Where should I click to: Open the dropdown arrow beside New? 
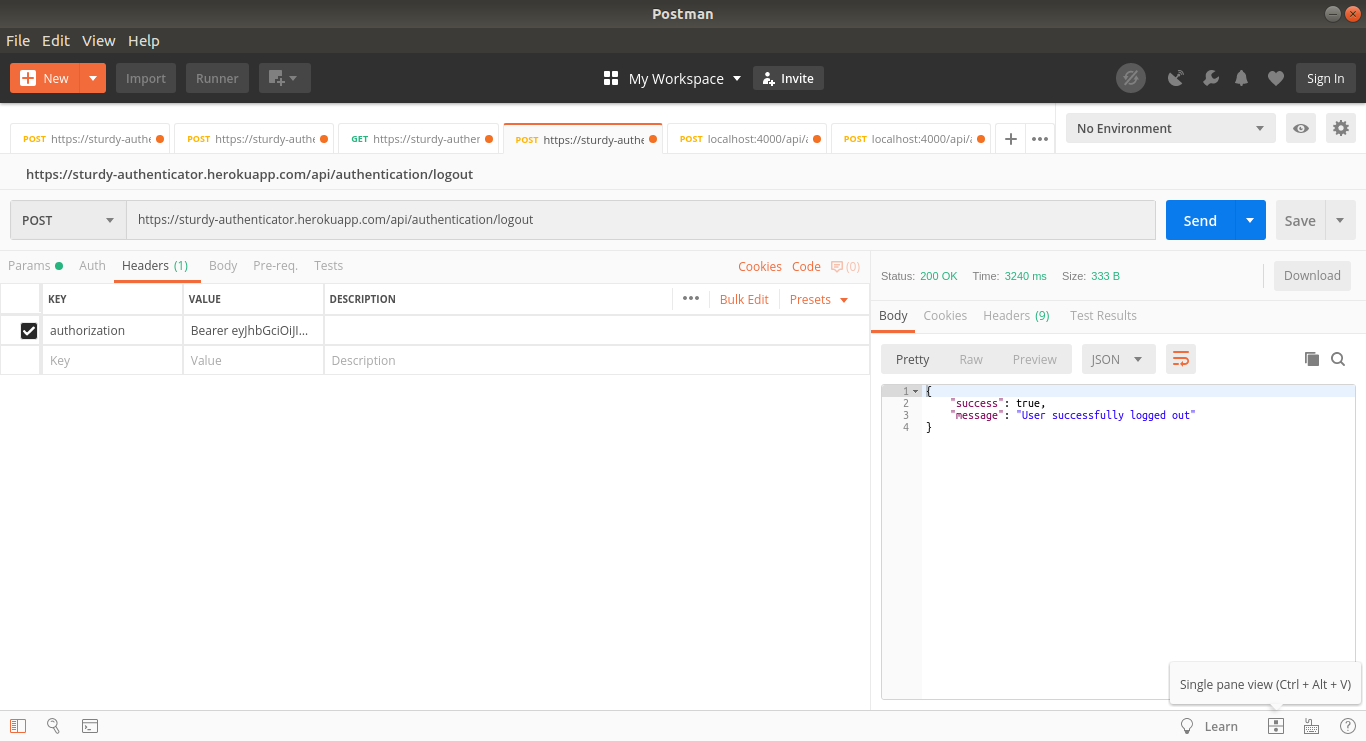[93, 78]
